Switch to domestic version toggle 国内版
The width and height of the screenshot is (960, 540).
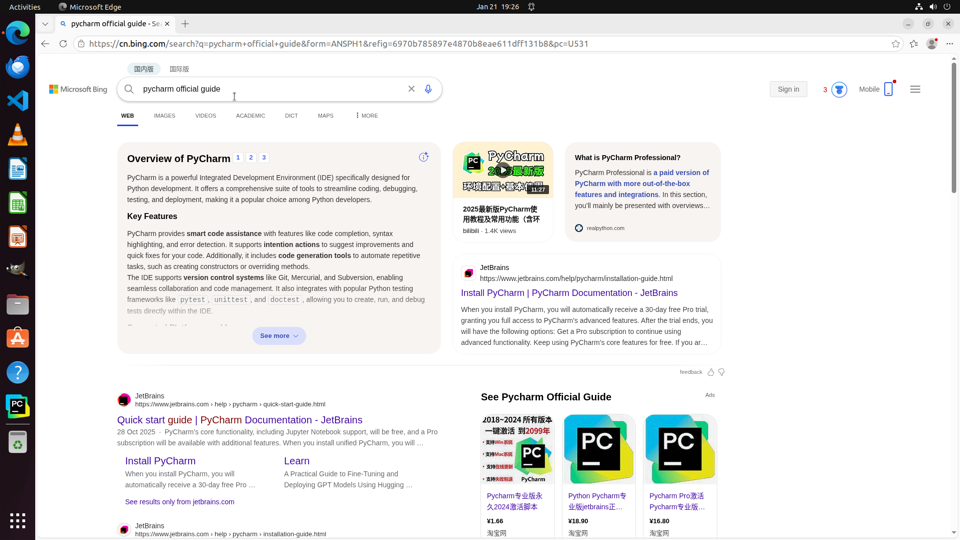(144, 69)
